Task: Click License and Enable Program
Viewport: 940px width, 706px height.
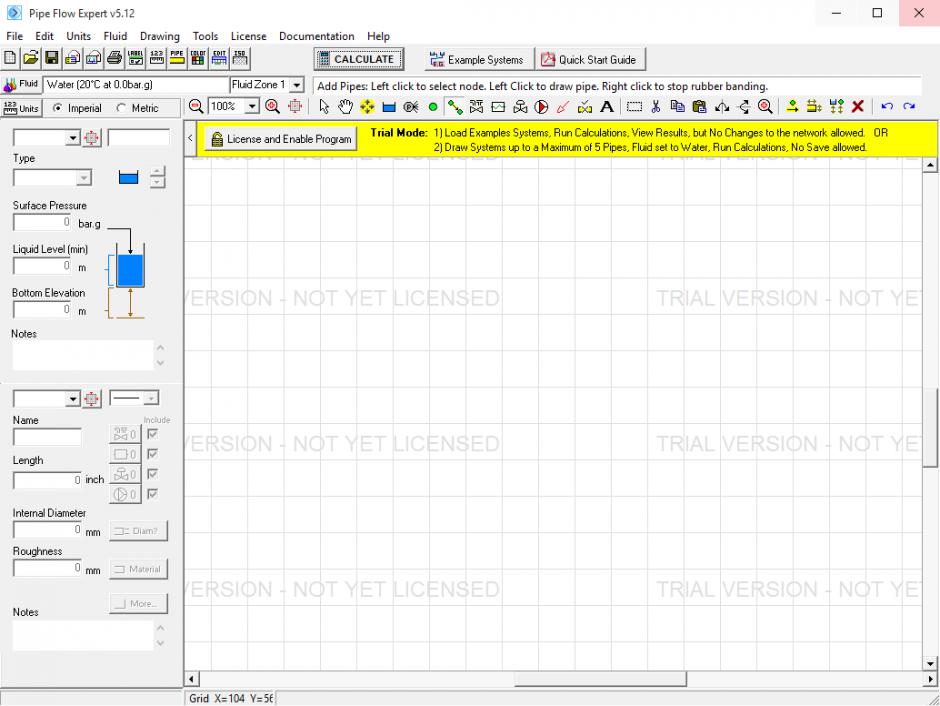Action: tap(281, 139)
